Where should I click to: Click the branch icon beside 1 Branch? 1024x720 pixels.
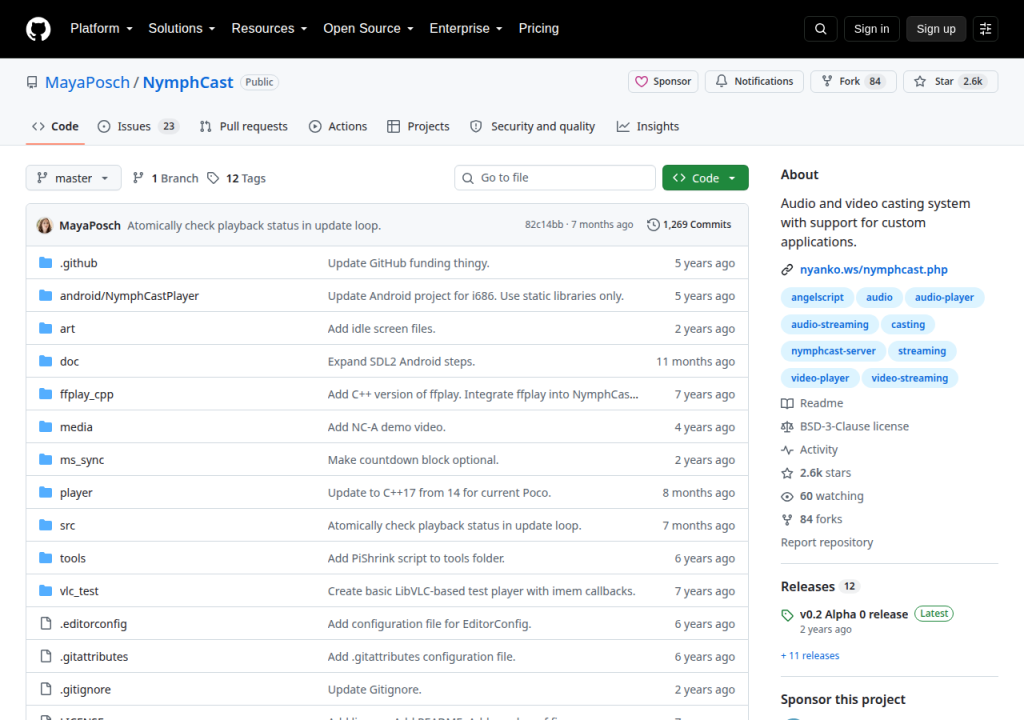pos(138,178)
